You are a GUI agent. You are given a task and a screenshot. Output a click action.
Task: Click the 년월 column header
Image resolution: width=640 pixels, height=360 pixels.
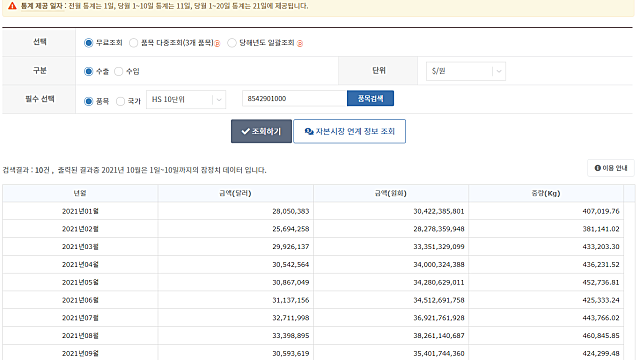coord(80,193)
